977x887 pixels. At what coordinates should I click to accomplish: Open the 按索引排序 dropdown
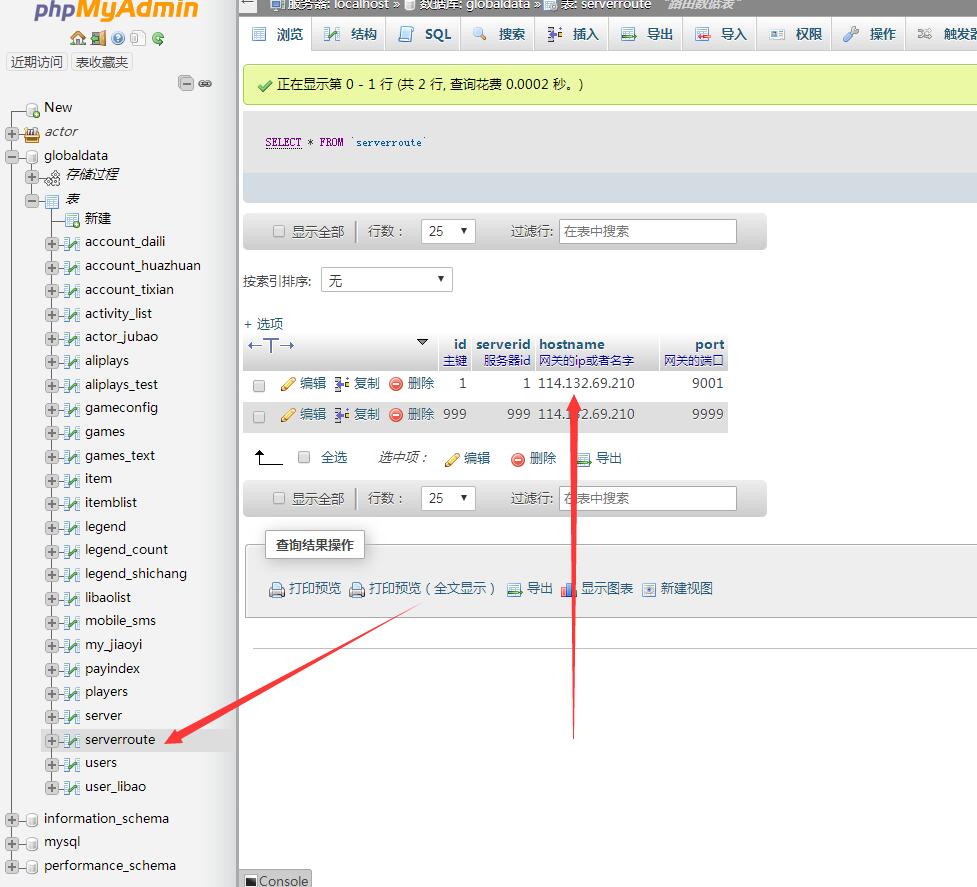(x=386, y=281)
